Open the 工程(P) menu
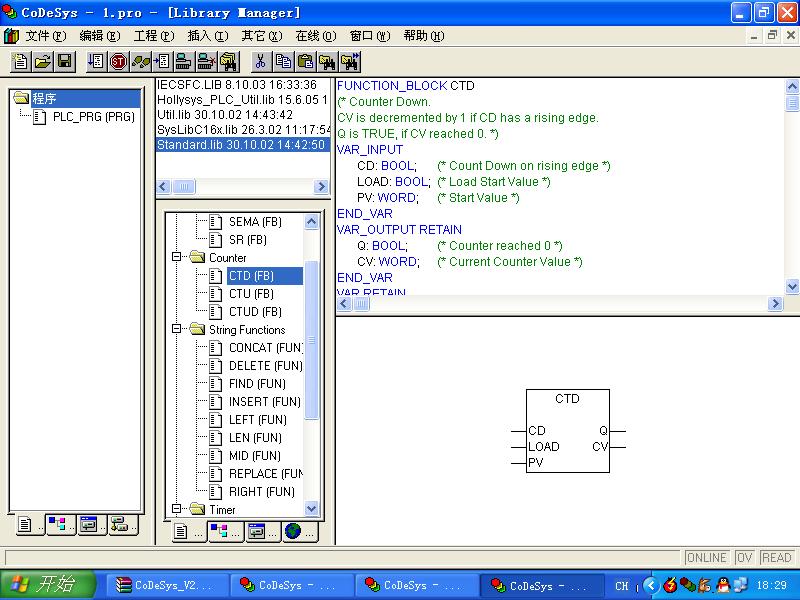The width and height of the screenshot is (800, 600). coord(154,36)
